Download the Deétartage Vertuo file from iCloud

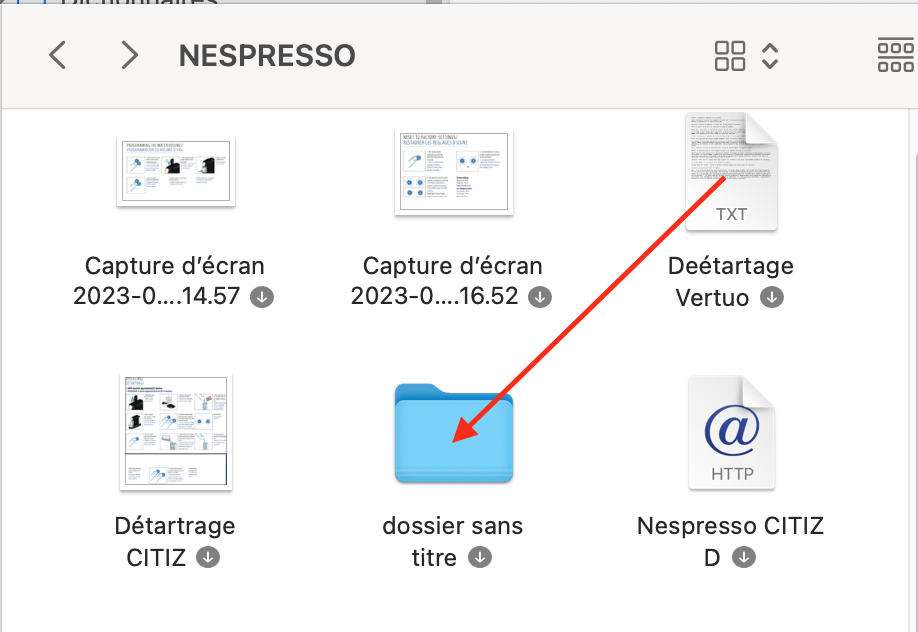(771, 297)
